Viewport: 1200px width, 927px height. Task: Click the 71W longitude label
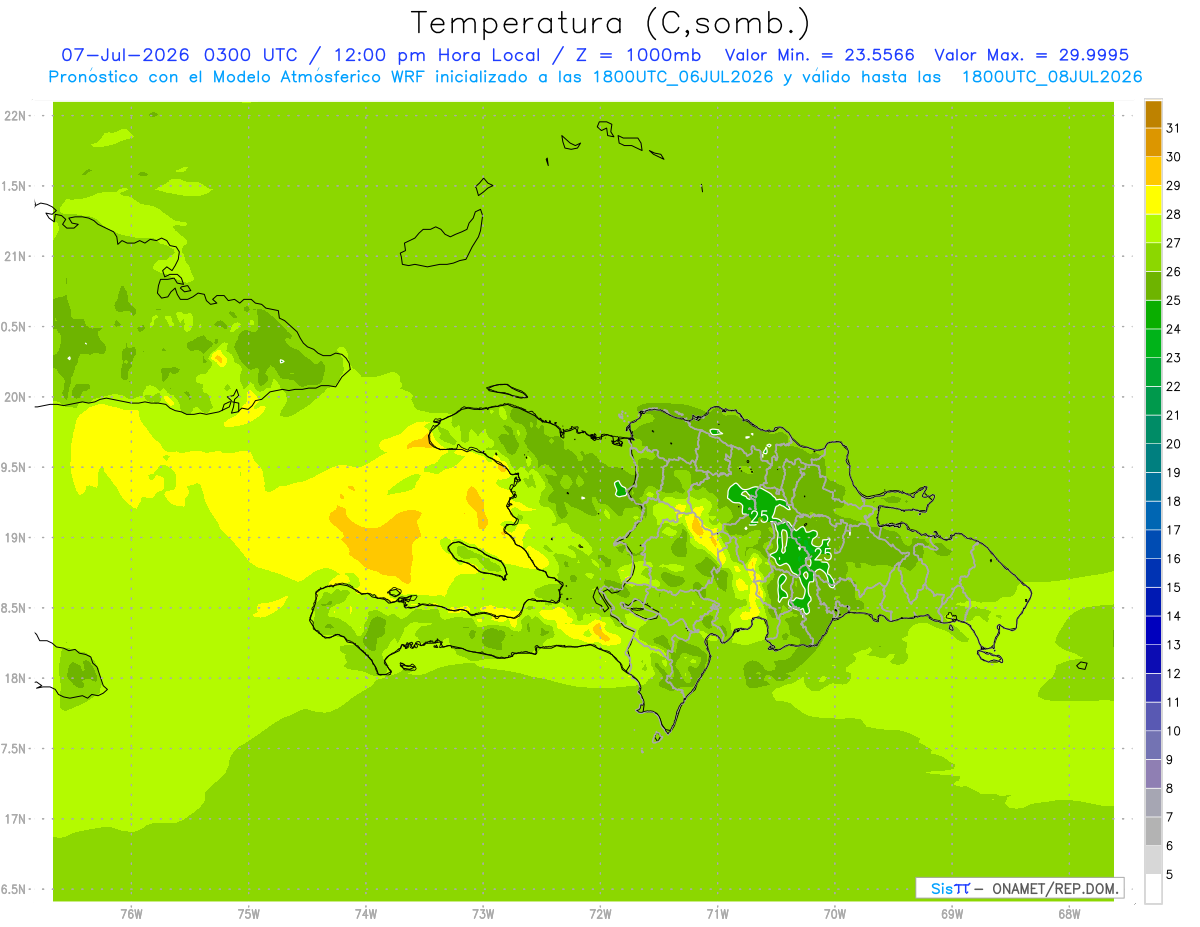pos(717,914)
